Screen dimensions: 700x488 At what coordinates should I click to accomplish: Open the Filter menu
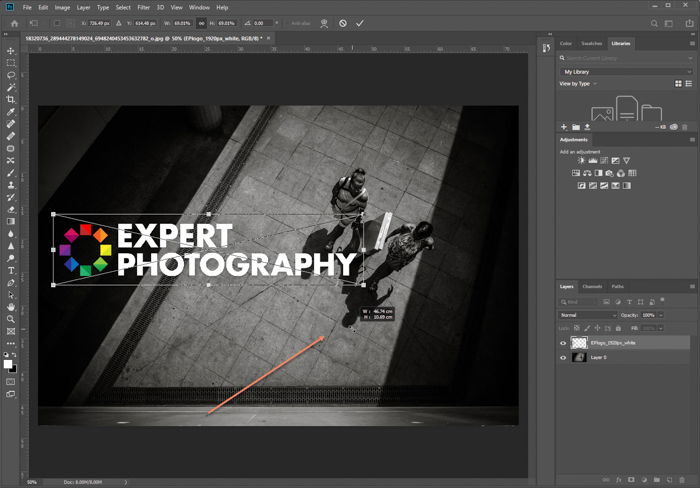[x=143, y=8]
